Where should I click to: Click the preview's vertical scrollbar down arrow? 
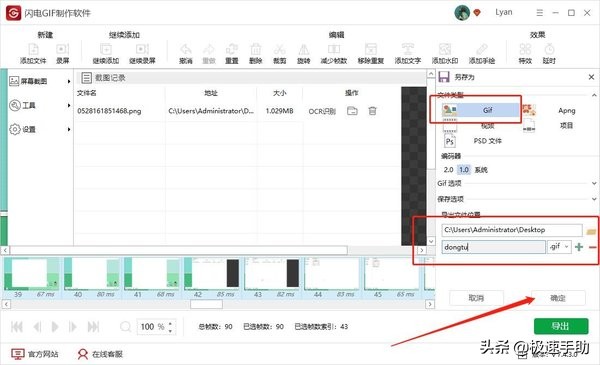click(431, 241)
